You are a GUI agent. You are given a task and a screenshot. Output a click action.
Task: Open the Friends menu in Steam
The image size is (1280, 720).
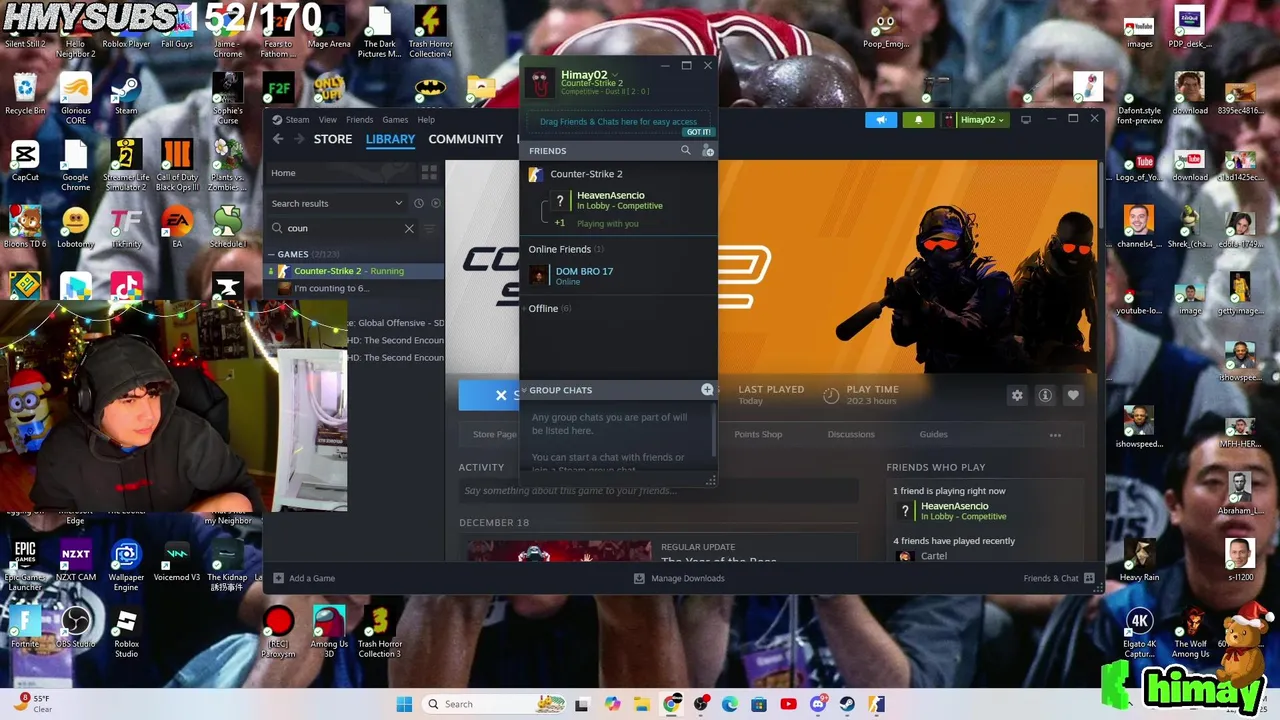pos(359,120)
